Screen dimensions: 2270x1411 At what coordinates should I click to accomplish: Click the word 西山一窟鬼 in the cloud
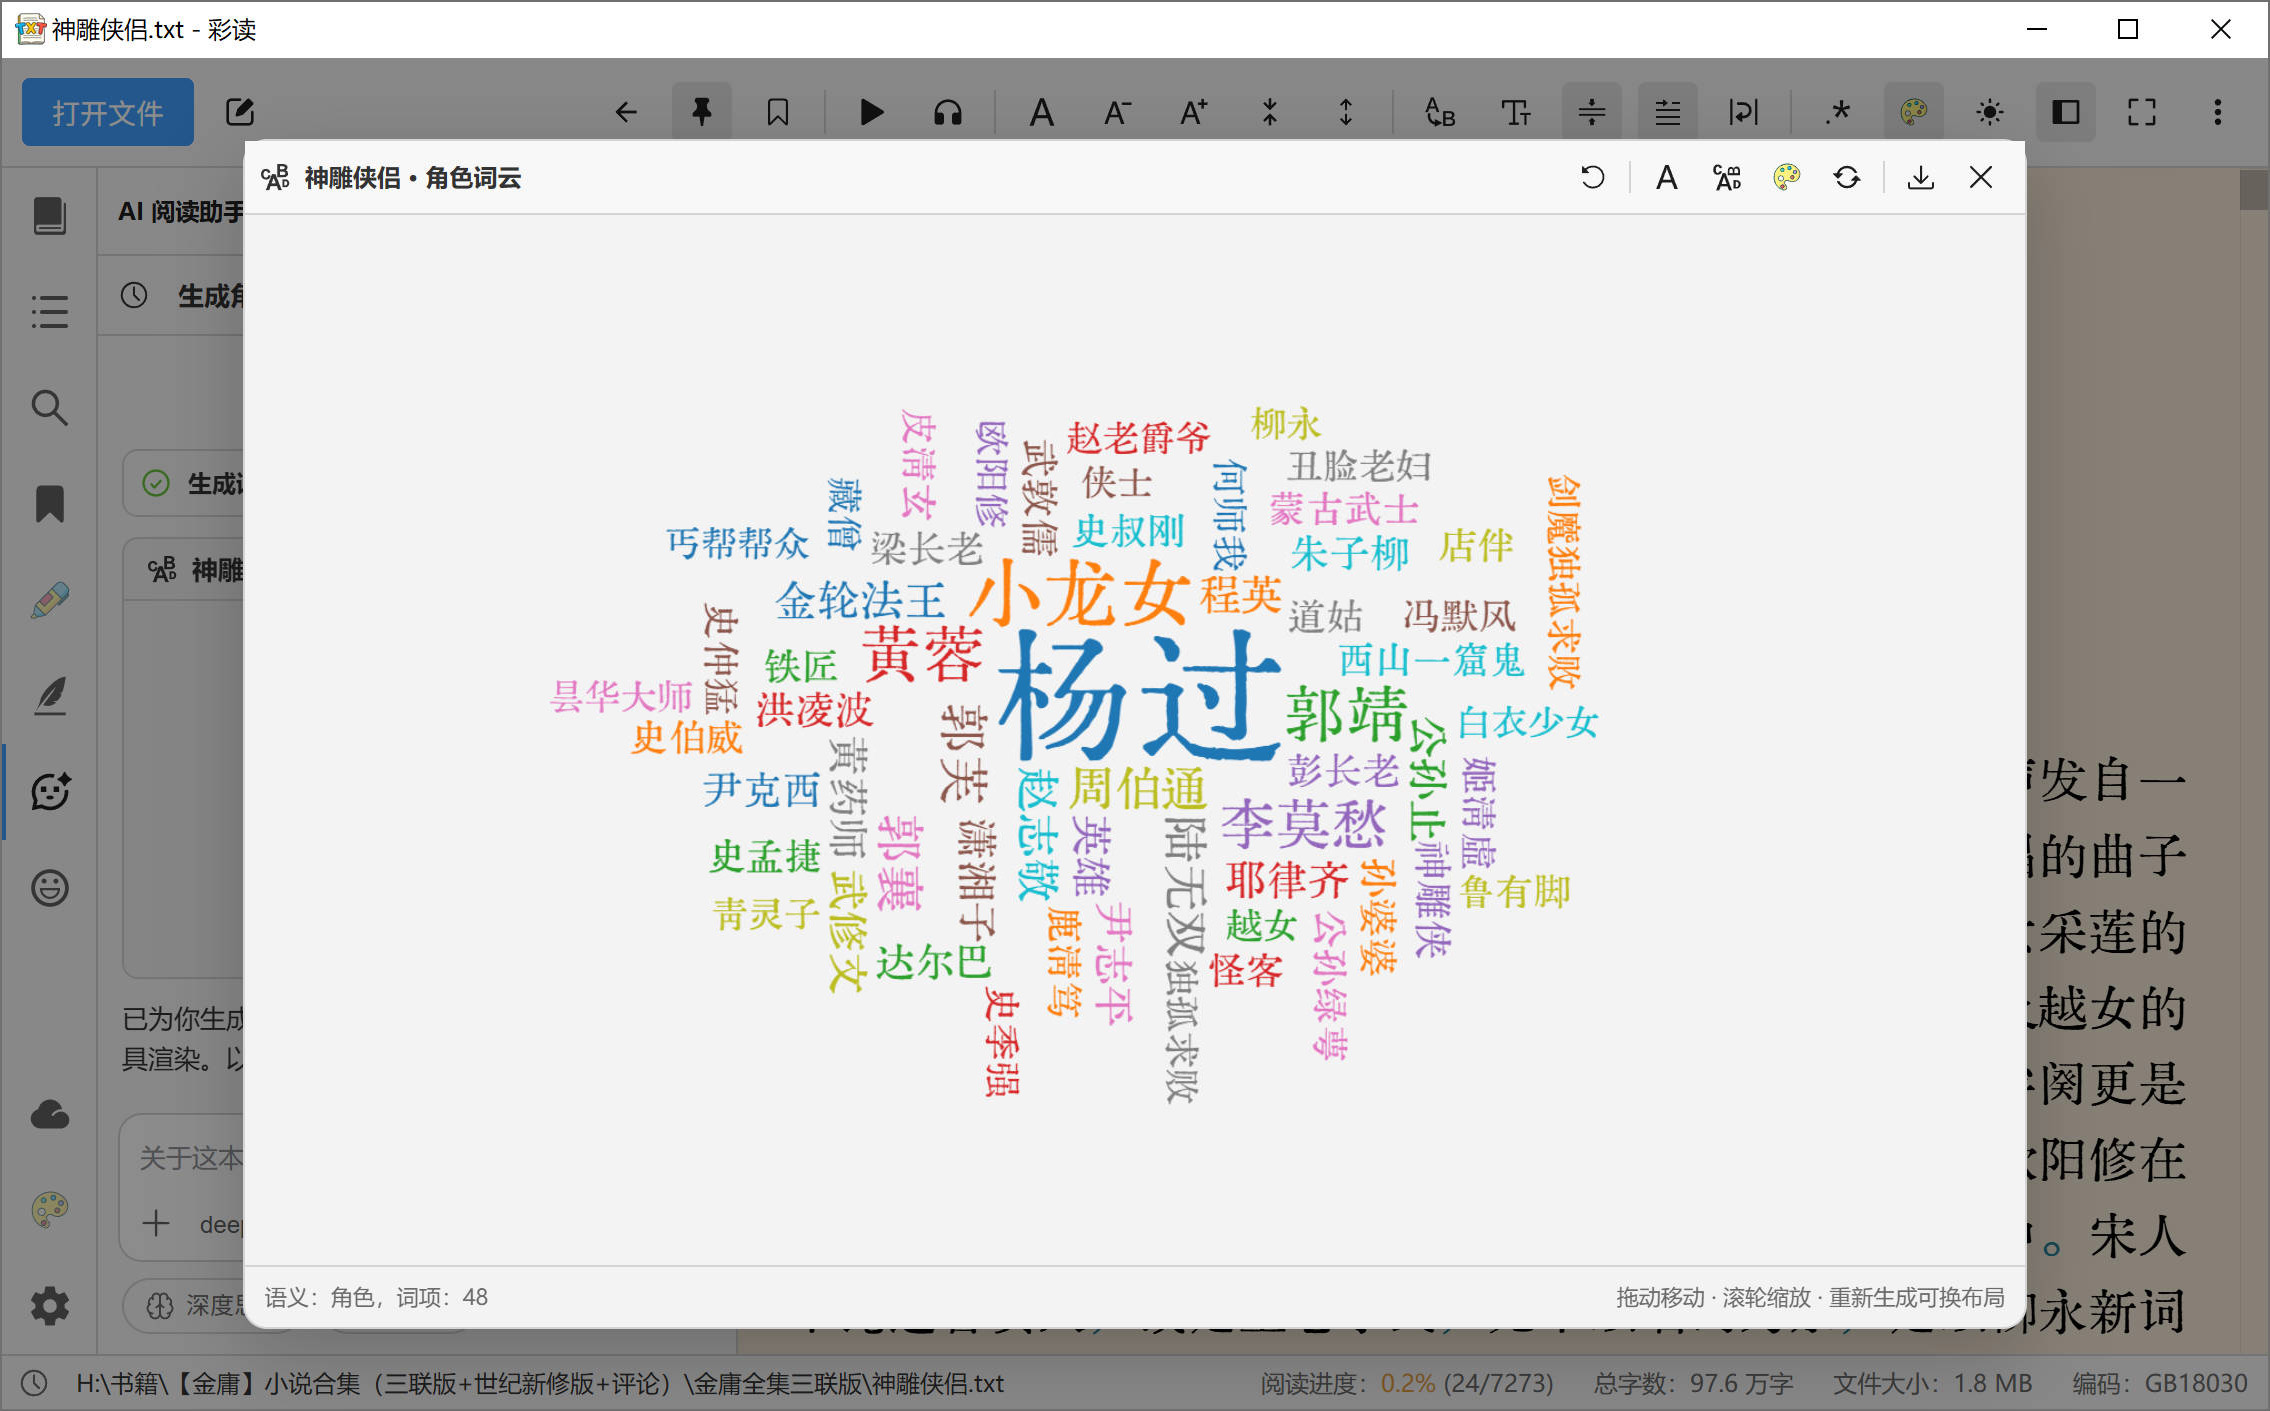[x=1432, y=660]
